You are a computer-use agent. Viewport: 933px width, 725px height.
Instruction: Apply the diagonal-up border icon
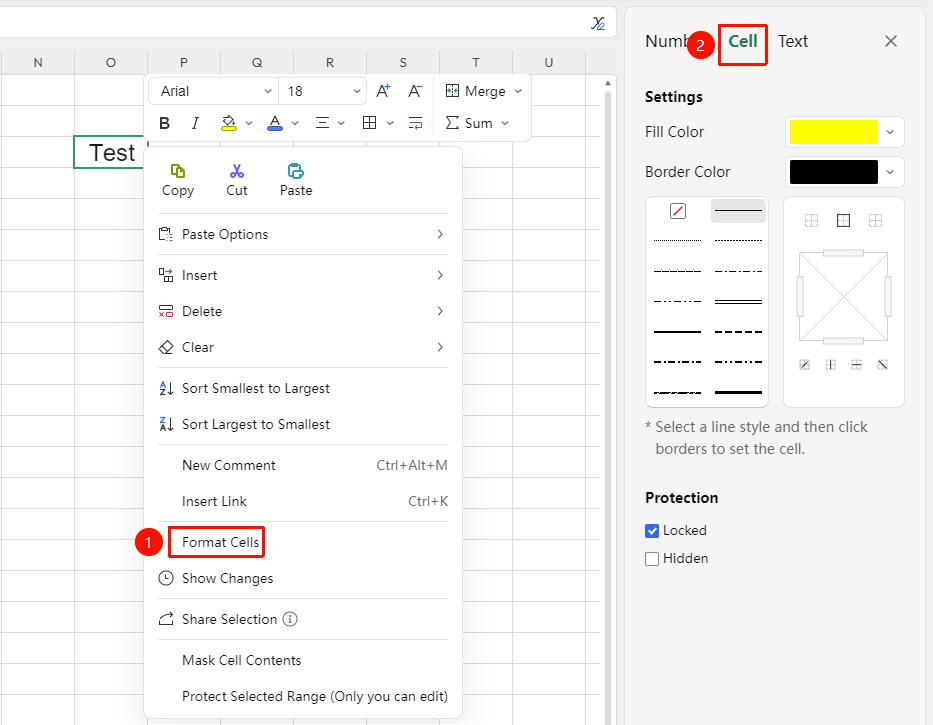click(804, 365)
